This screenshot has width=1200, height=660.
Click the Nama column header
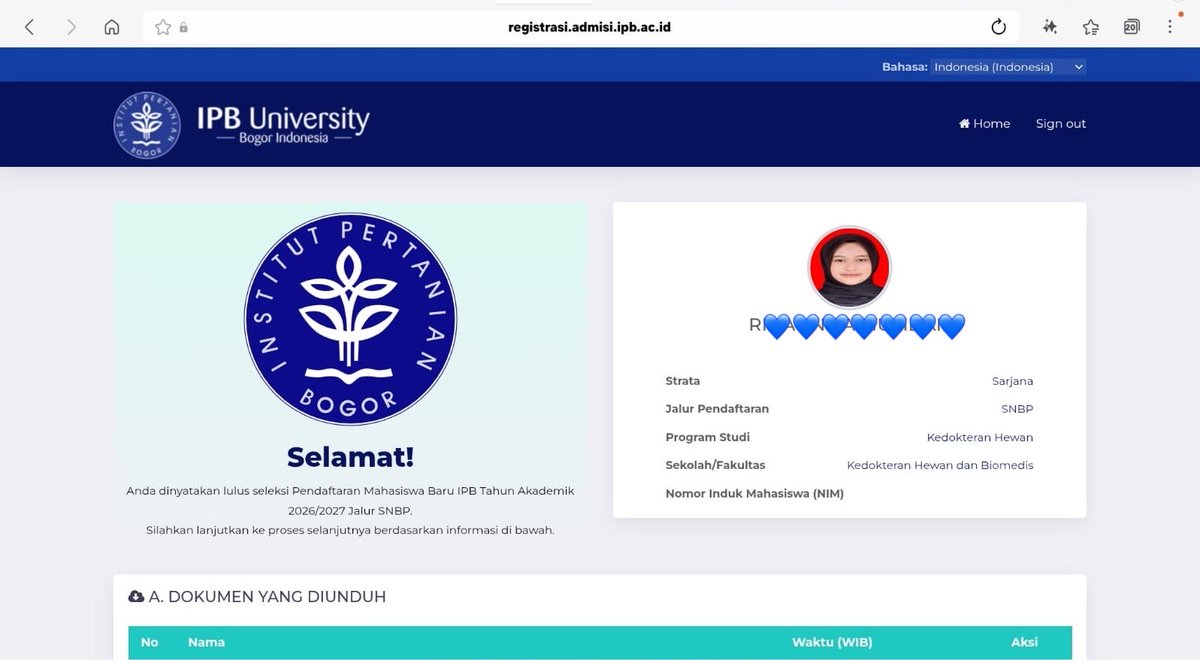[x=206, y=642]
